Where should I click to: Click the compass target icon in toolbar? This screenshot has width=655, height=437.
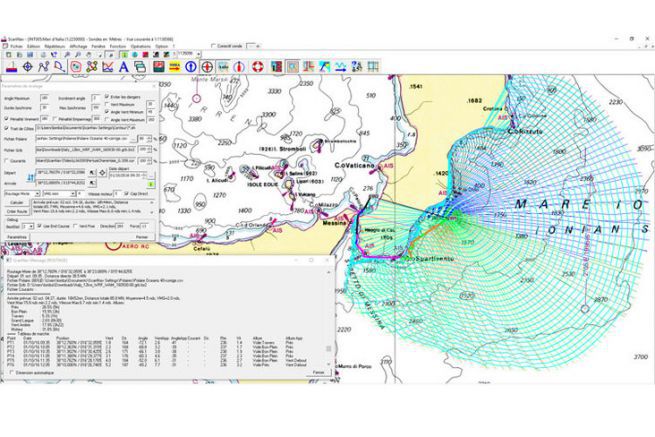tap(27, 66)
